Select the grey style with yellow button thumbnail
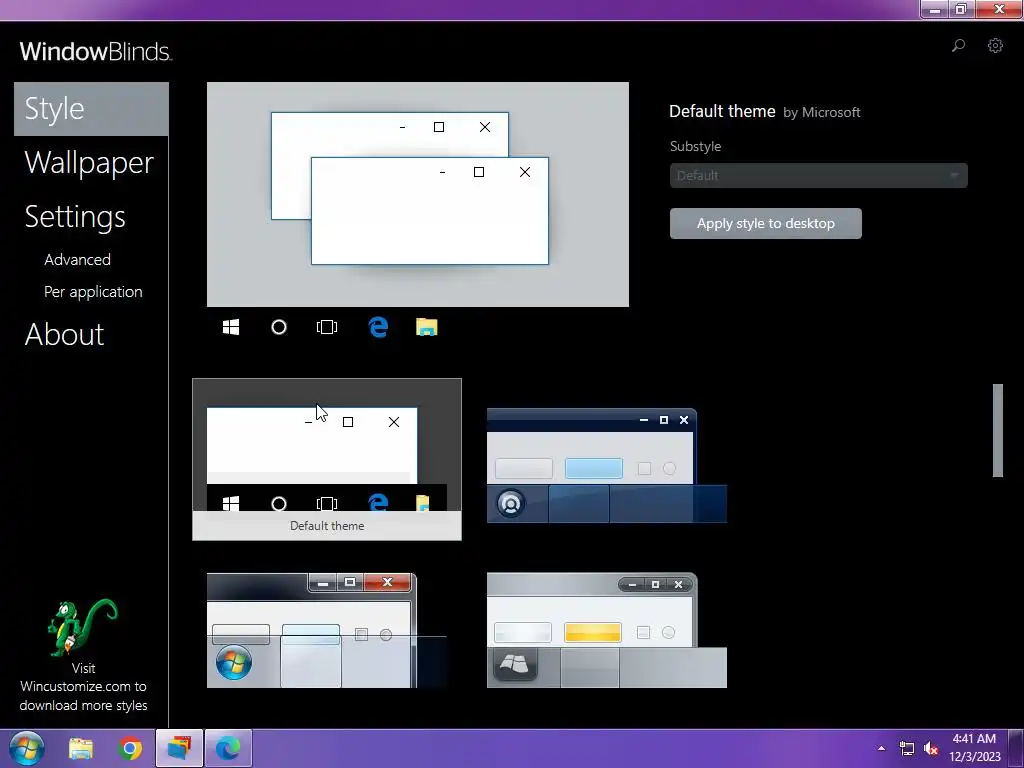Viewport: 1024px width, 768px height. point(607,630)
